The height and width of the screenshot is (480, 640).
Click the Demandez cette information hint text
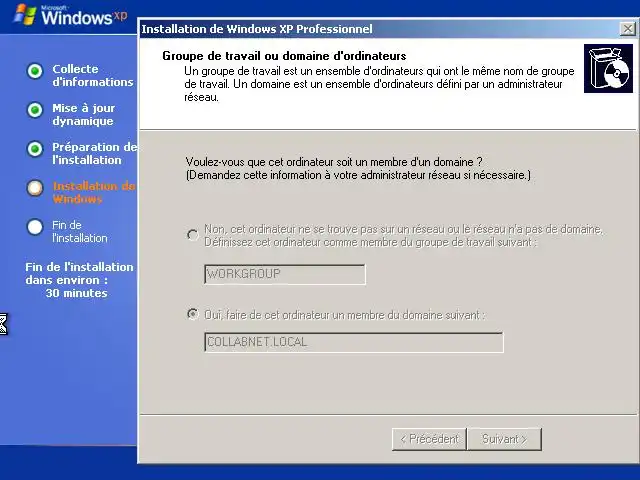[x=358, y=175]
